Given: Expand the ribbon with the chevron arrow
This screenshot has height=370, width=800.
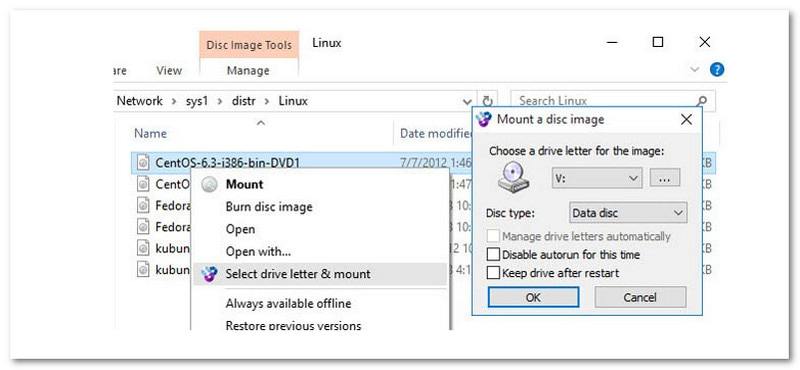Looking at the screenshot, I should pyautogui.click(x=694, y=69).
